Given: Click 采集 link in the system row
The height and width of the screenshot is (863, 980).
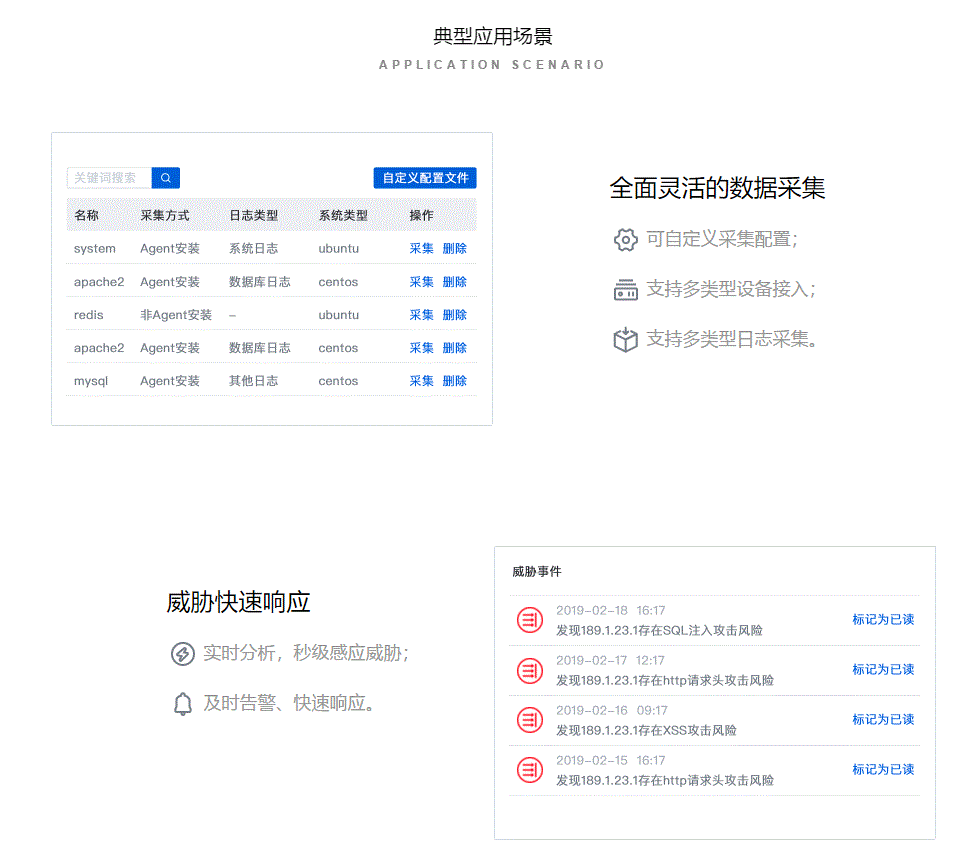Looking at the screenshot, I should point(421,249).
